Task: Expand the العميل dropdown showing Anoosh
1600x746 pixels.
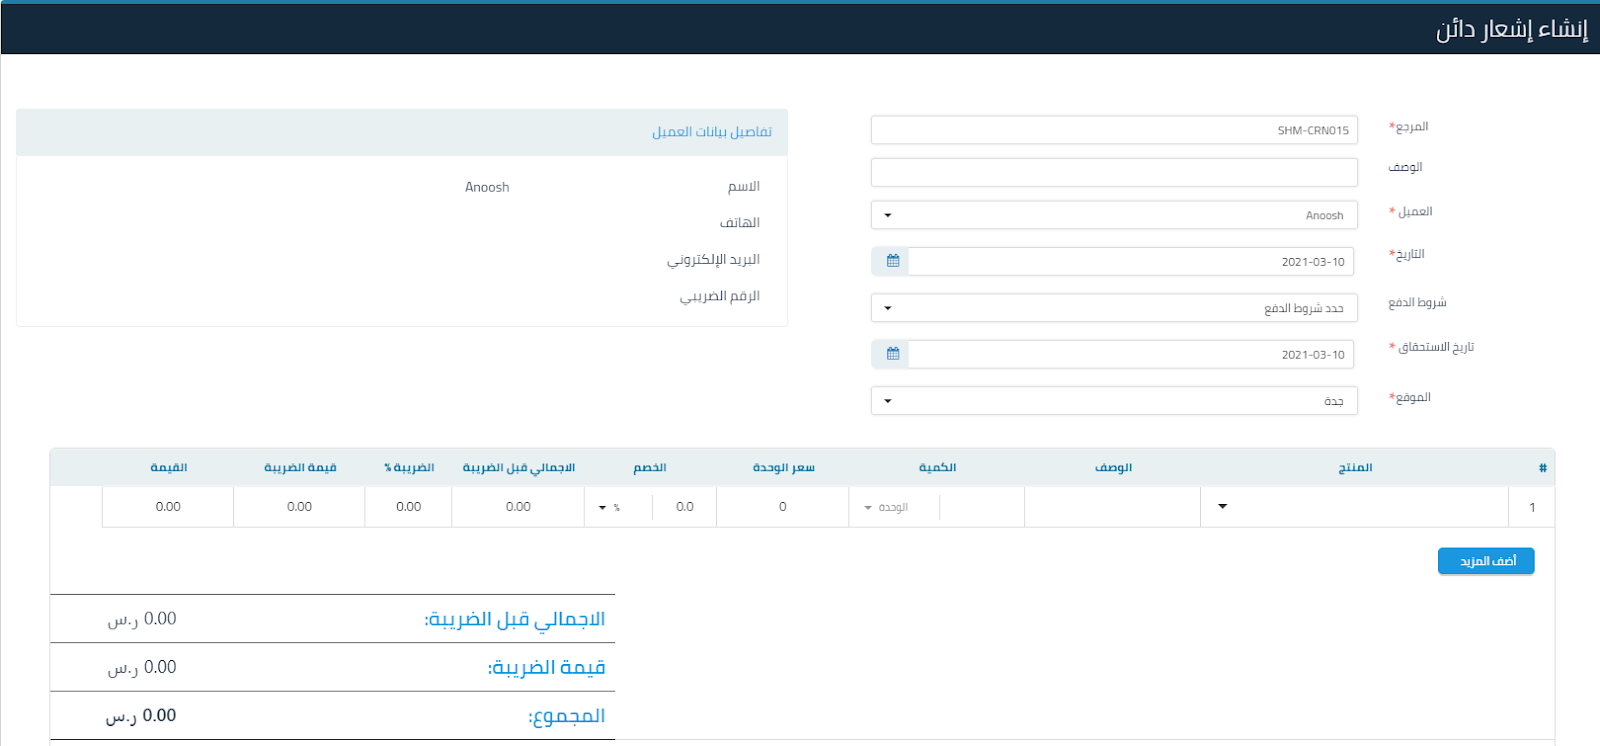Action: pos(1114,215)
